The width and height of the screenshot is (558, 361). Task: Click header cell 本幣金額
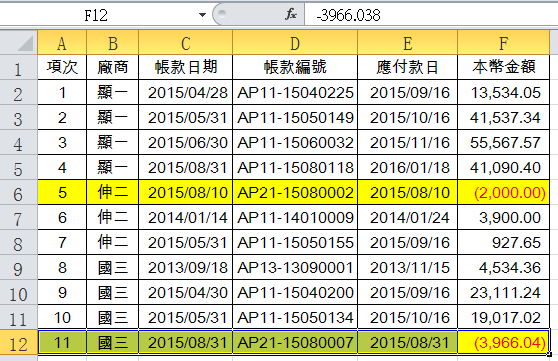tap(504, 67)
